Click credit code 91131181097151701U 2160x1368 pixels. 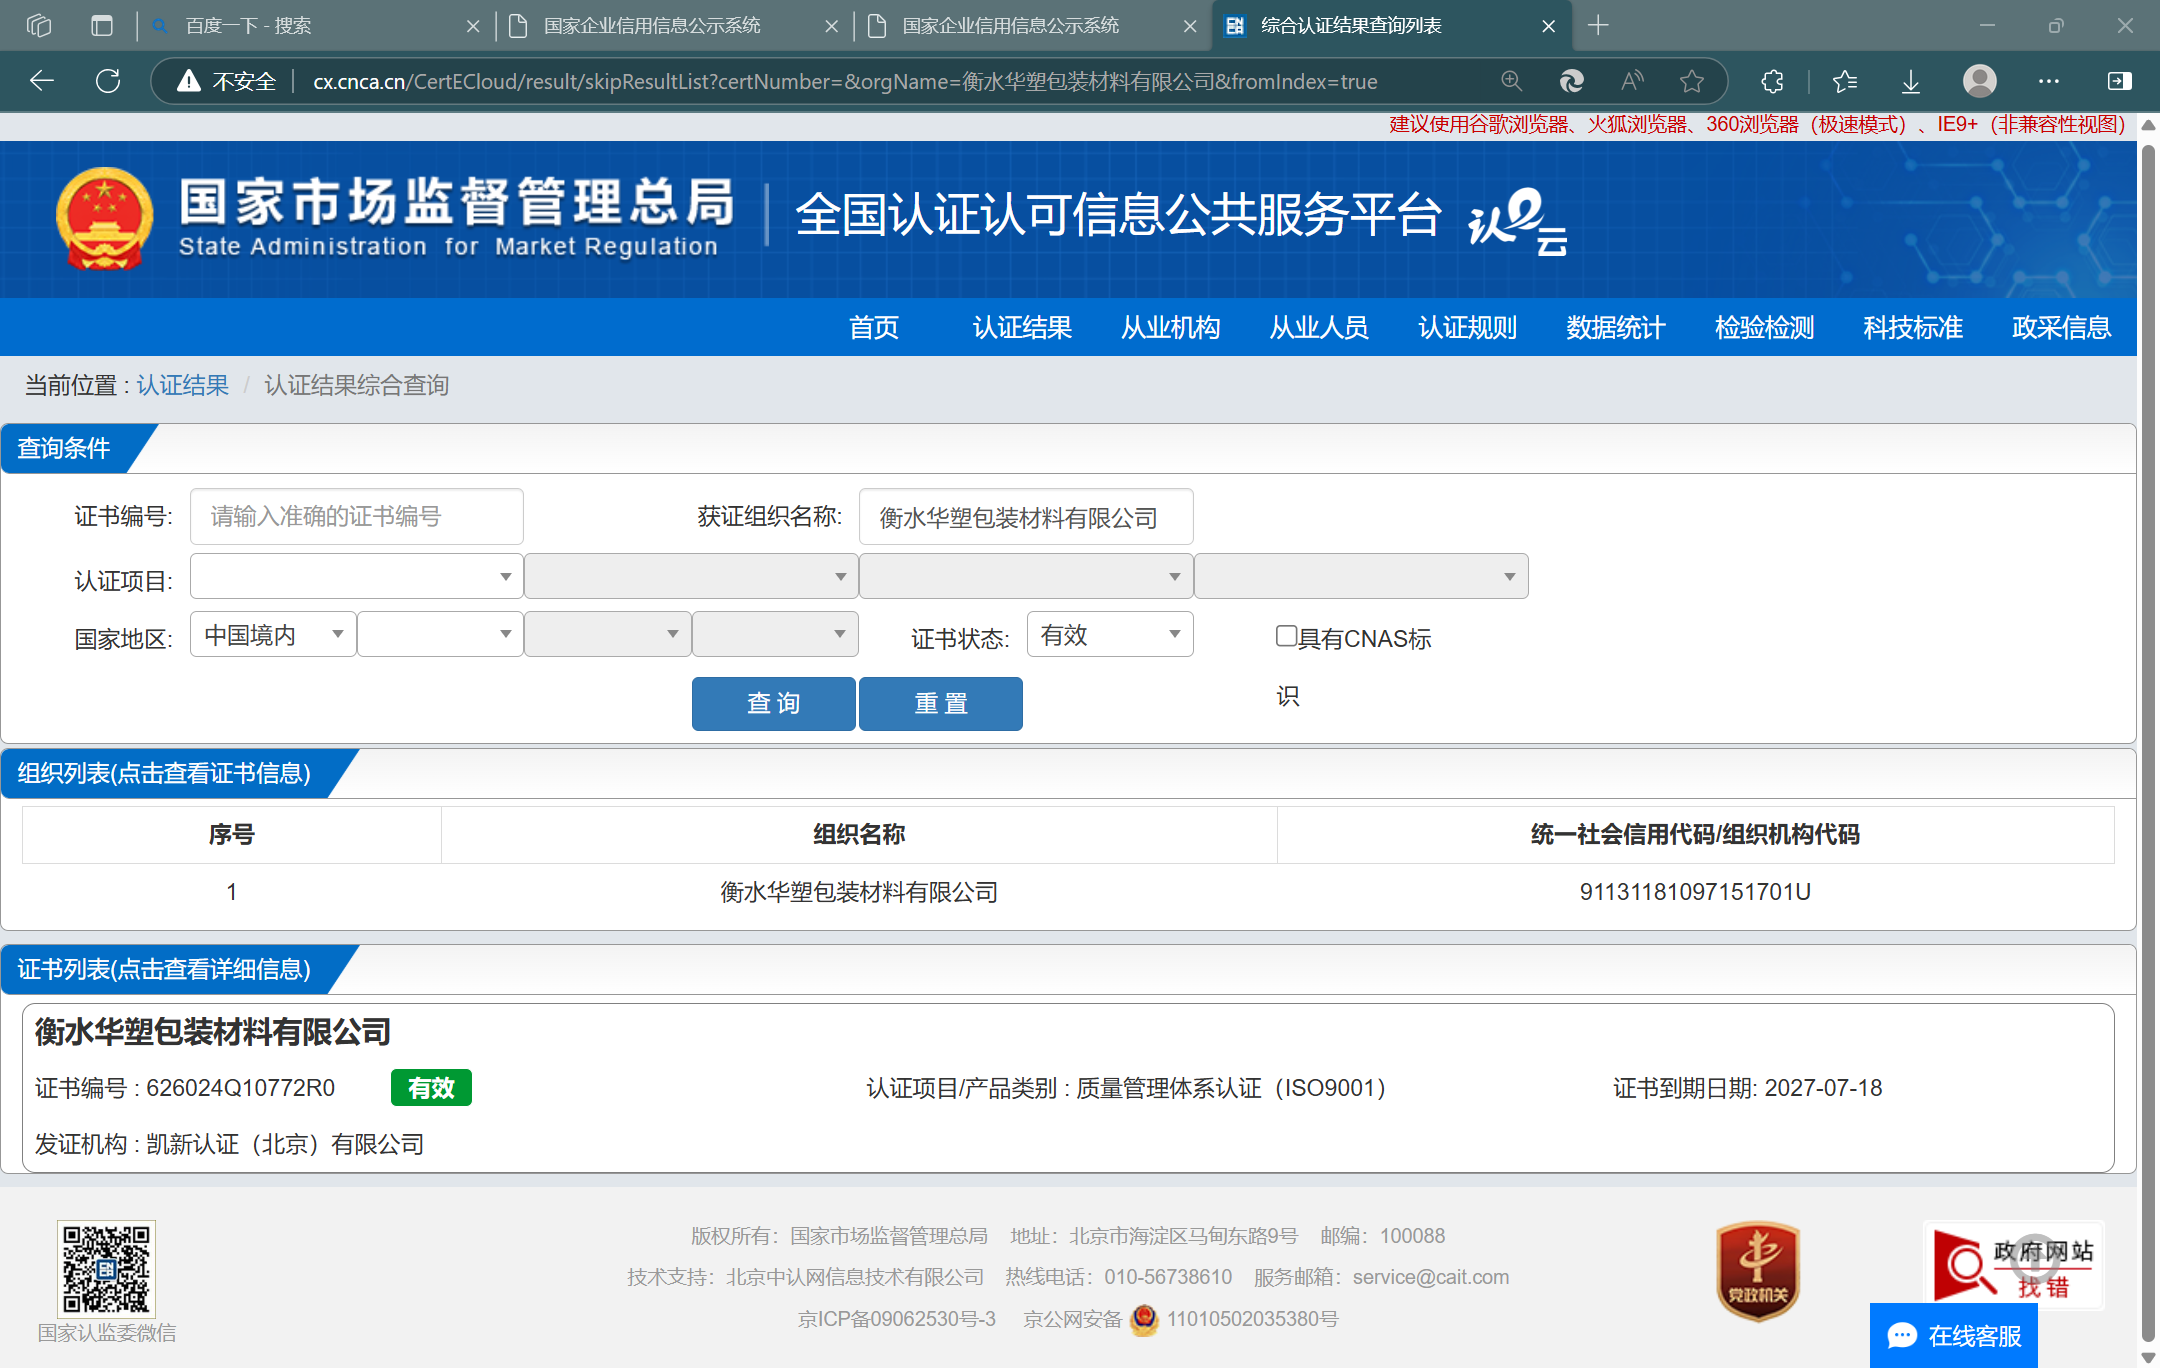tap(1695, 892)
